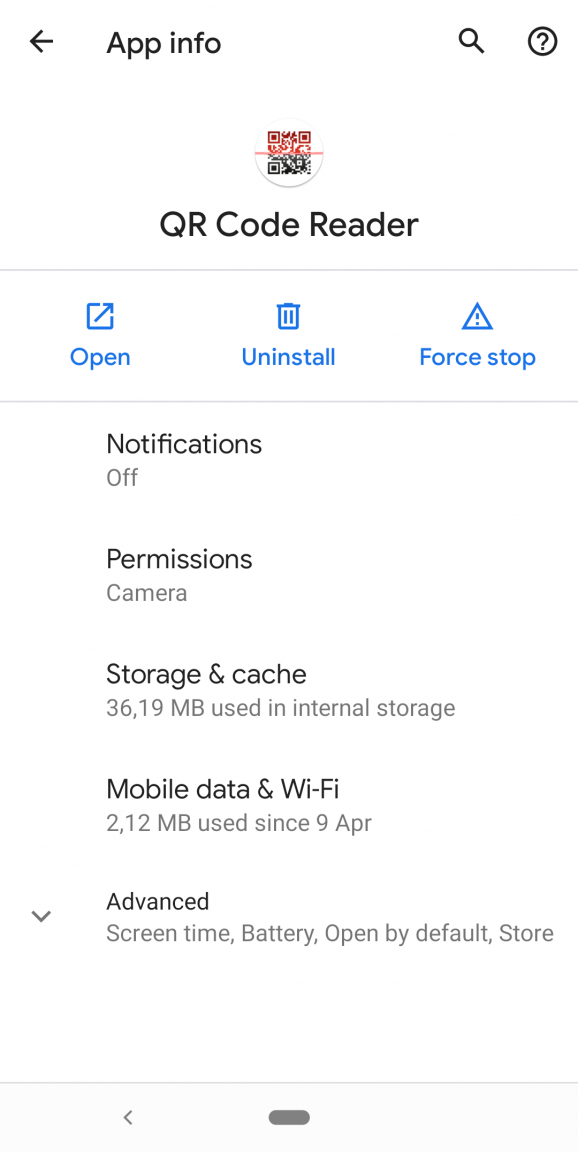
Task: Click the Force stop warning triangle icon
Action: pos(477,317)
